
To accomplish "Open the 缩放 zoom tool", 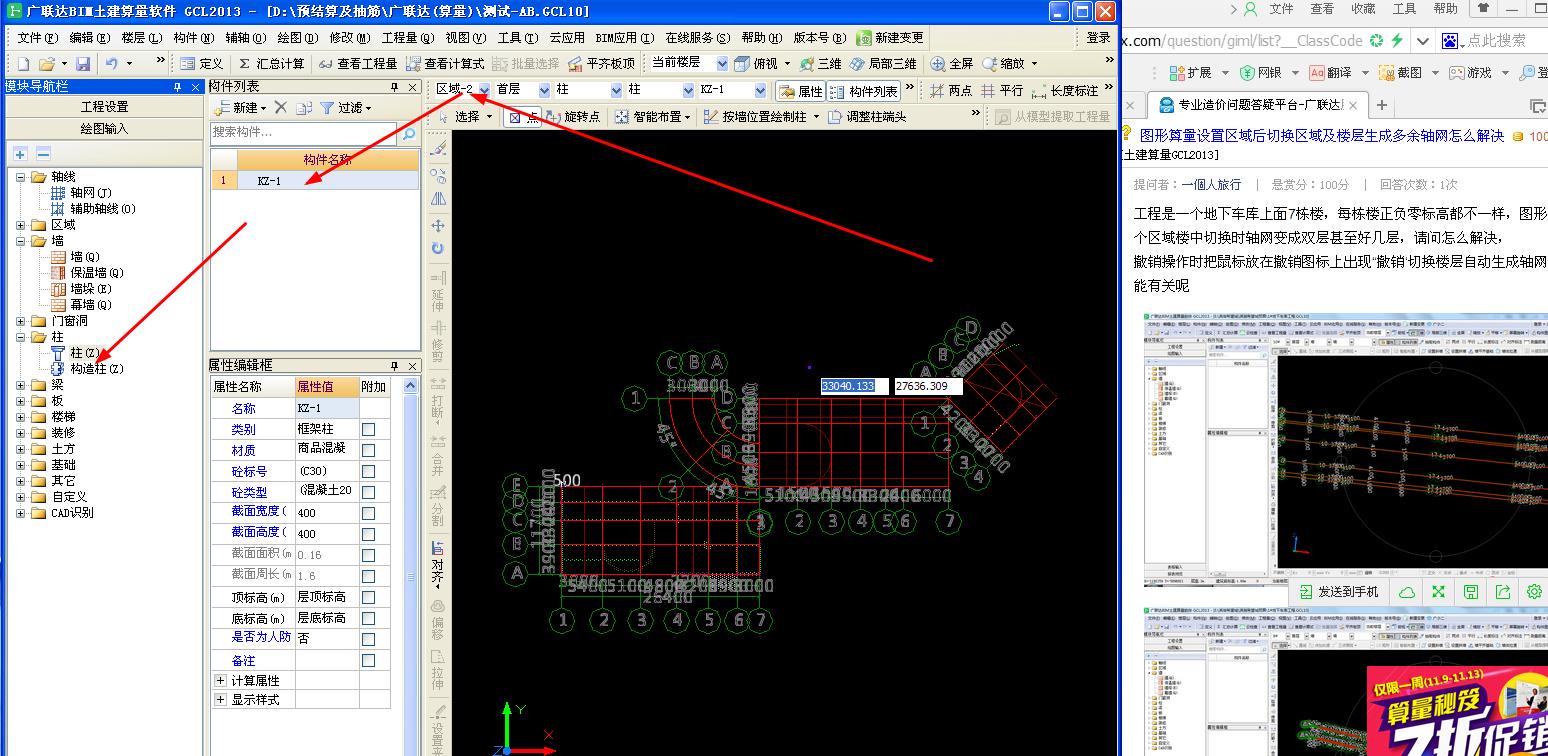I will (1004, 63).
